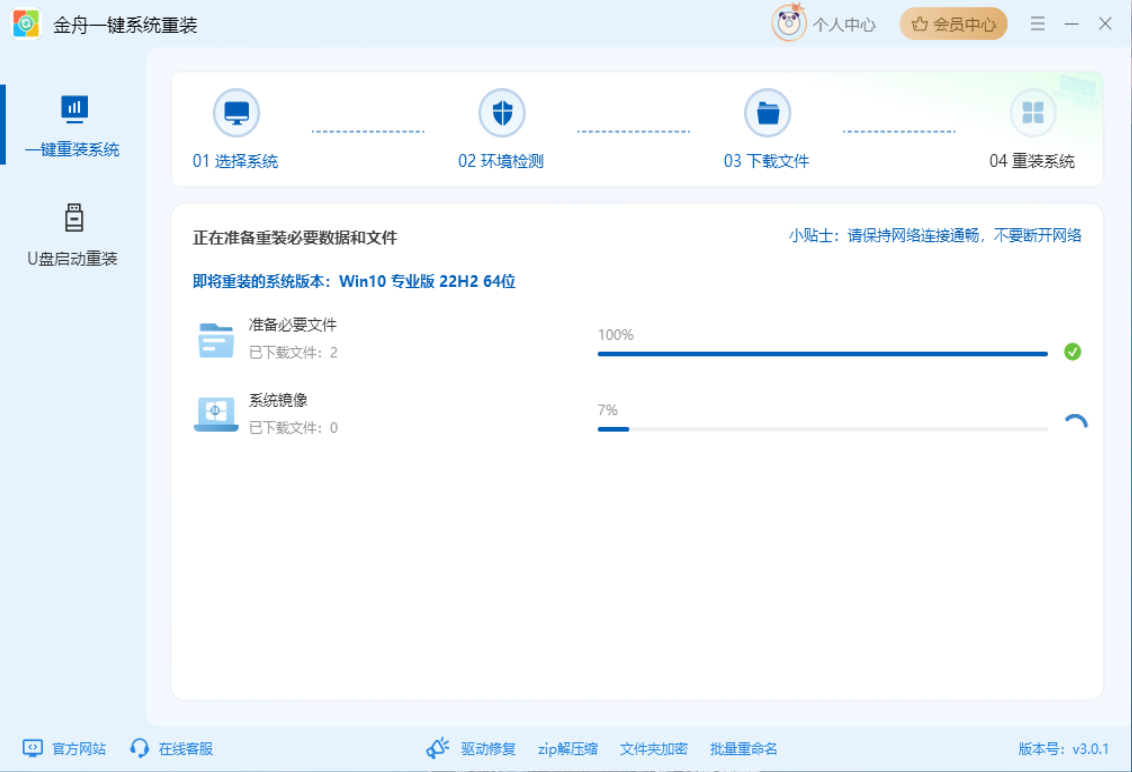Screen dimensions: 1132x772
Task: Open the 批量重命名 batch rename link
Action: point(744,749)
